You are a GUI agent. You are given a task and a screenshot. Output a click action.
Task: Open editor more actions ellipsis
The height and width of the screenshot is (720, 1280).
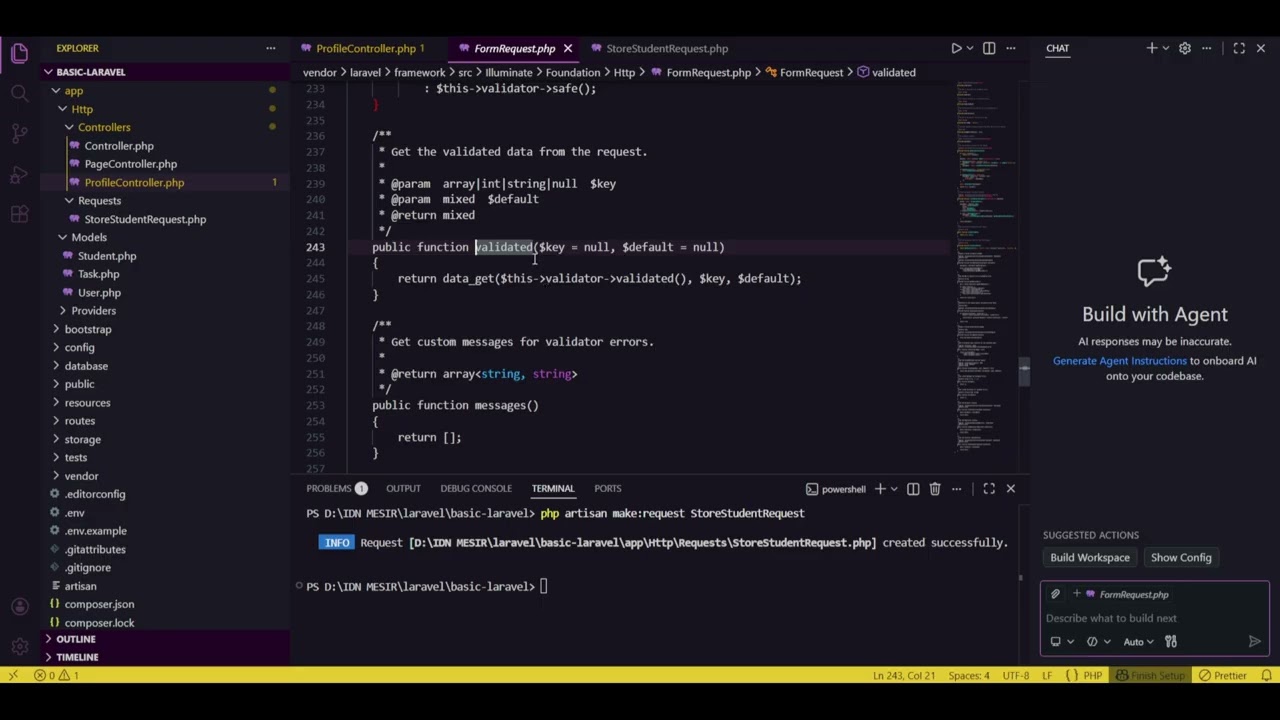[x=1011, y=48]
